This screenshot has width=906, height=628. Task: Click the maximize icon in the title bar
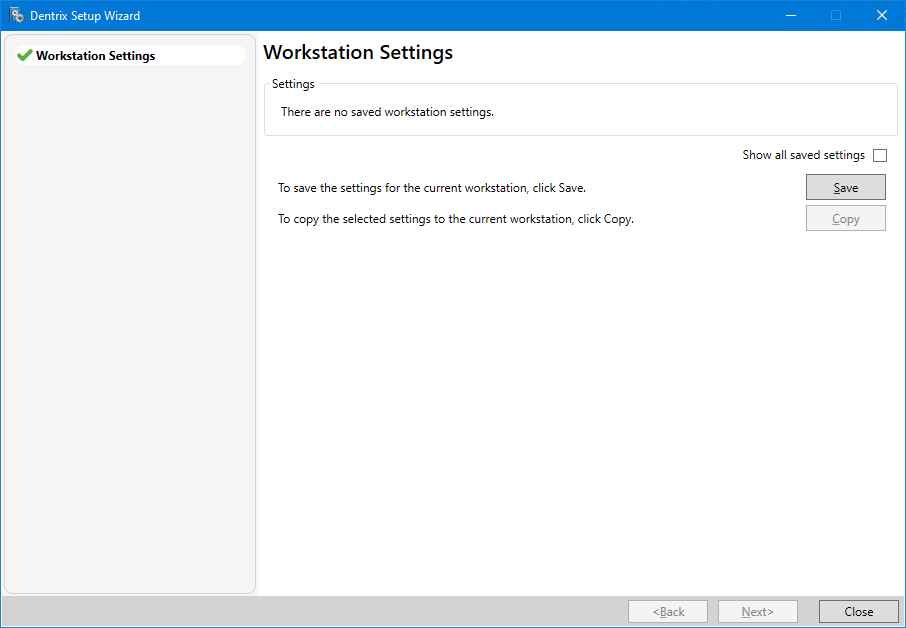coord(836,15)
